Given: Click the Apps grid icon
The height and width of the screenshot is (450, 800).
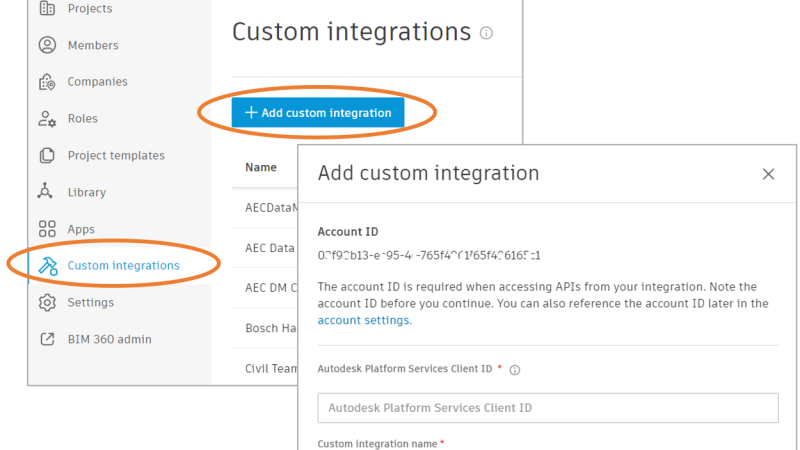Looking at the screenshot, I should 47,229.
